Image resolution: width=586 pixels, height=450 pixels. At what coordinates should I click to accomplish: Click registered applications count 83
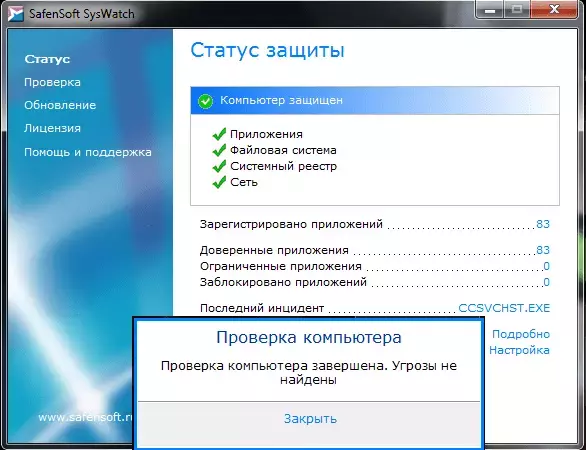pyautogui.click(x=543, y=224)
